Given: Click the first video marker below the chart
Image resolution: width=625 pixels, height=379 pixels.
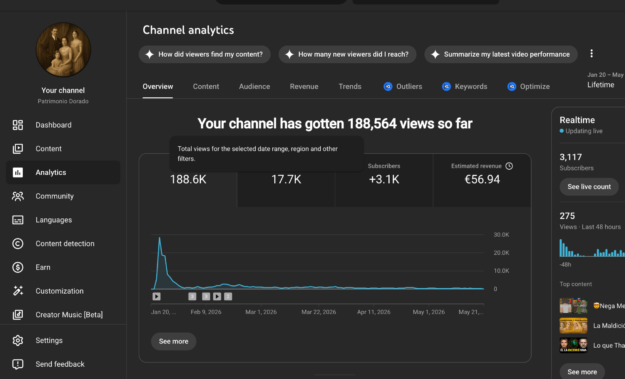Looking at the screenshot, I should tap(157, 297).
